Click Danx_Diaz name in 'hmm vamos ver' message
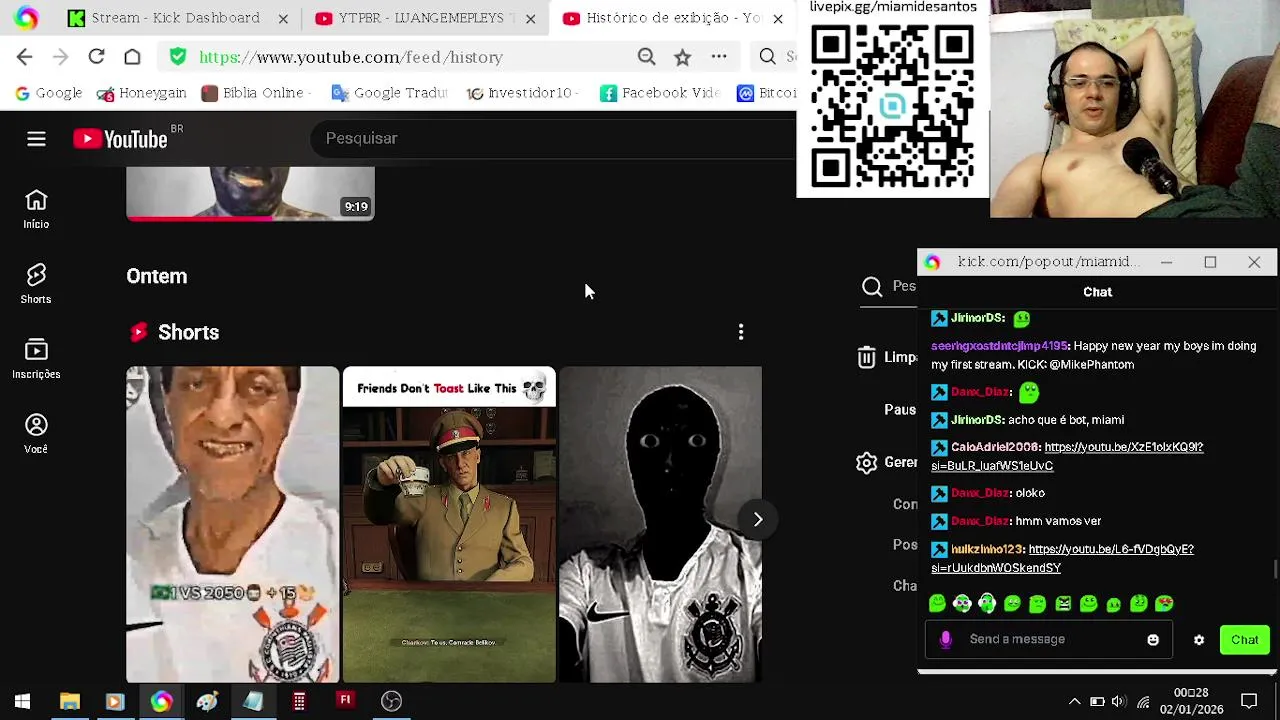The width and height of the screenshot is (1280, 720). click(x=980, y=521)
